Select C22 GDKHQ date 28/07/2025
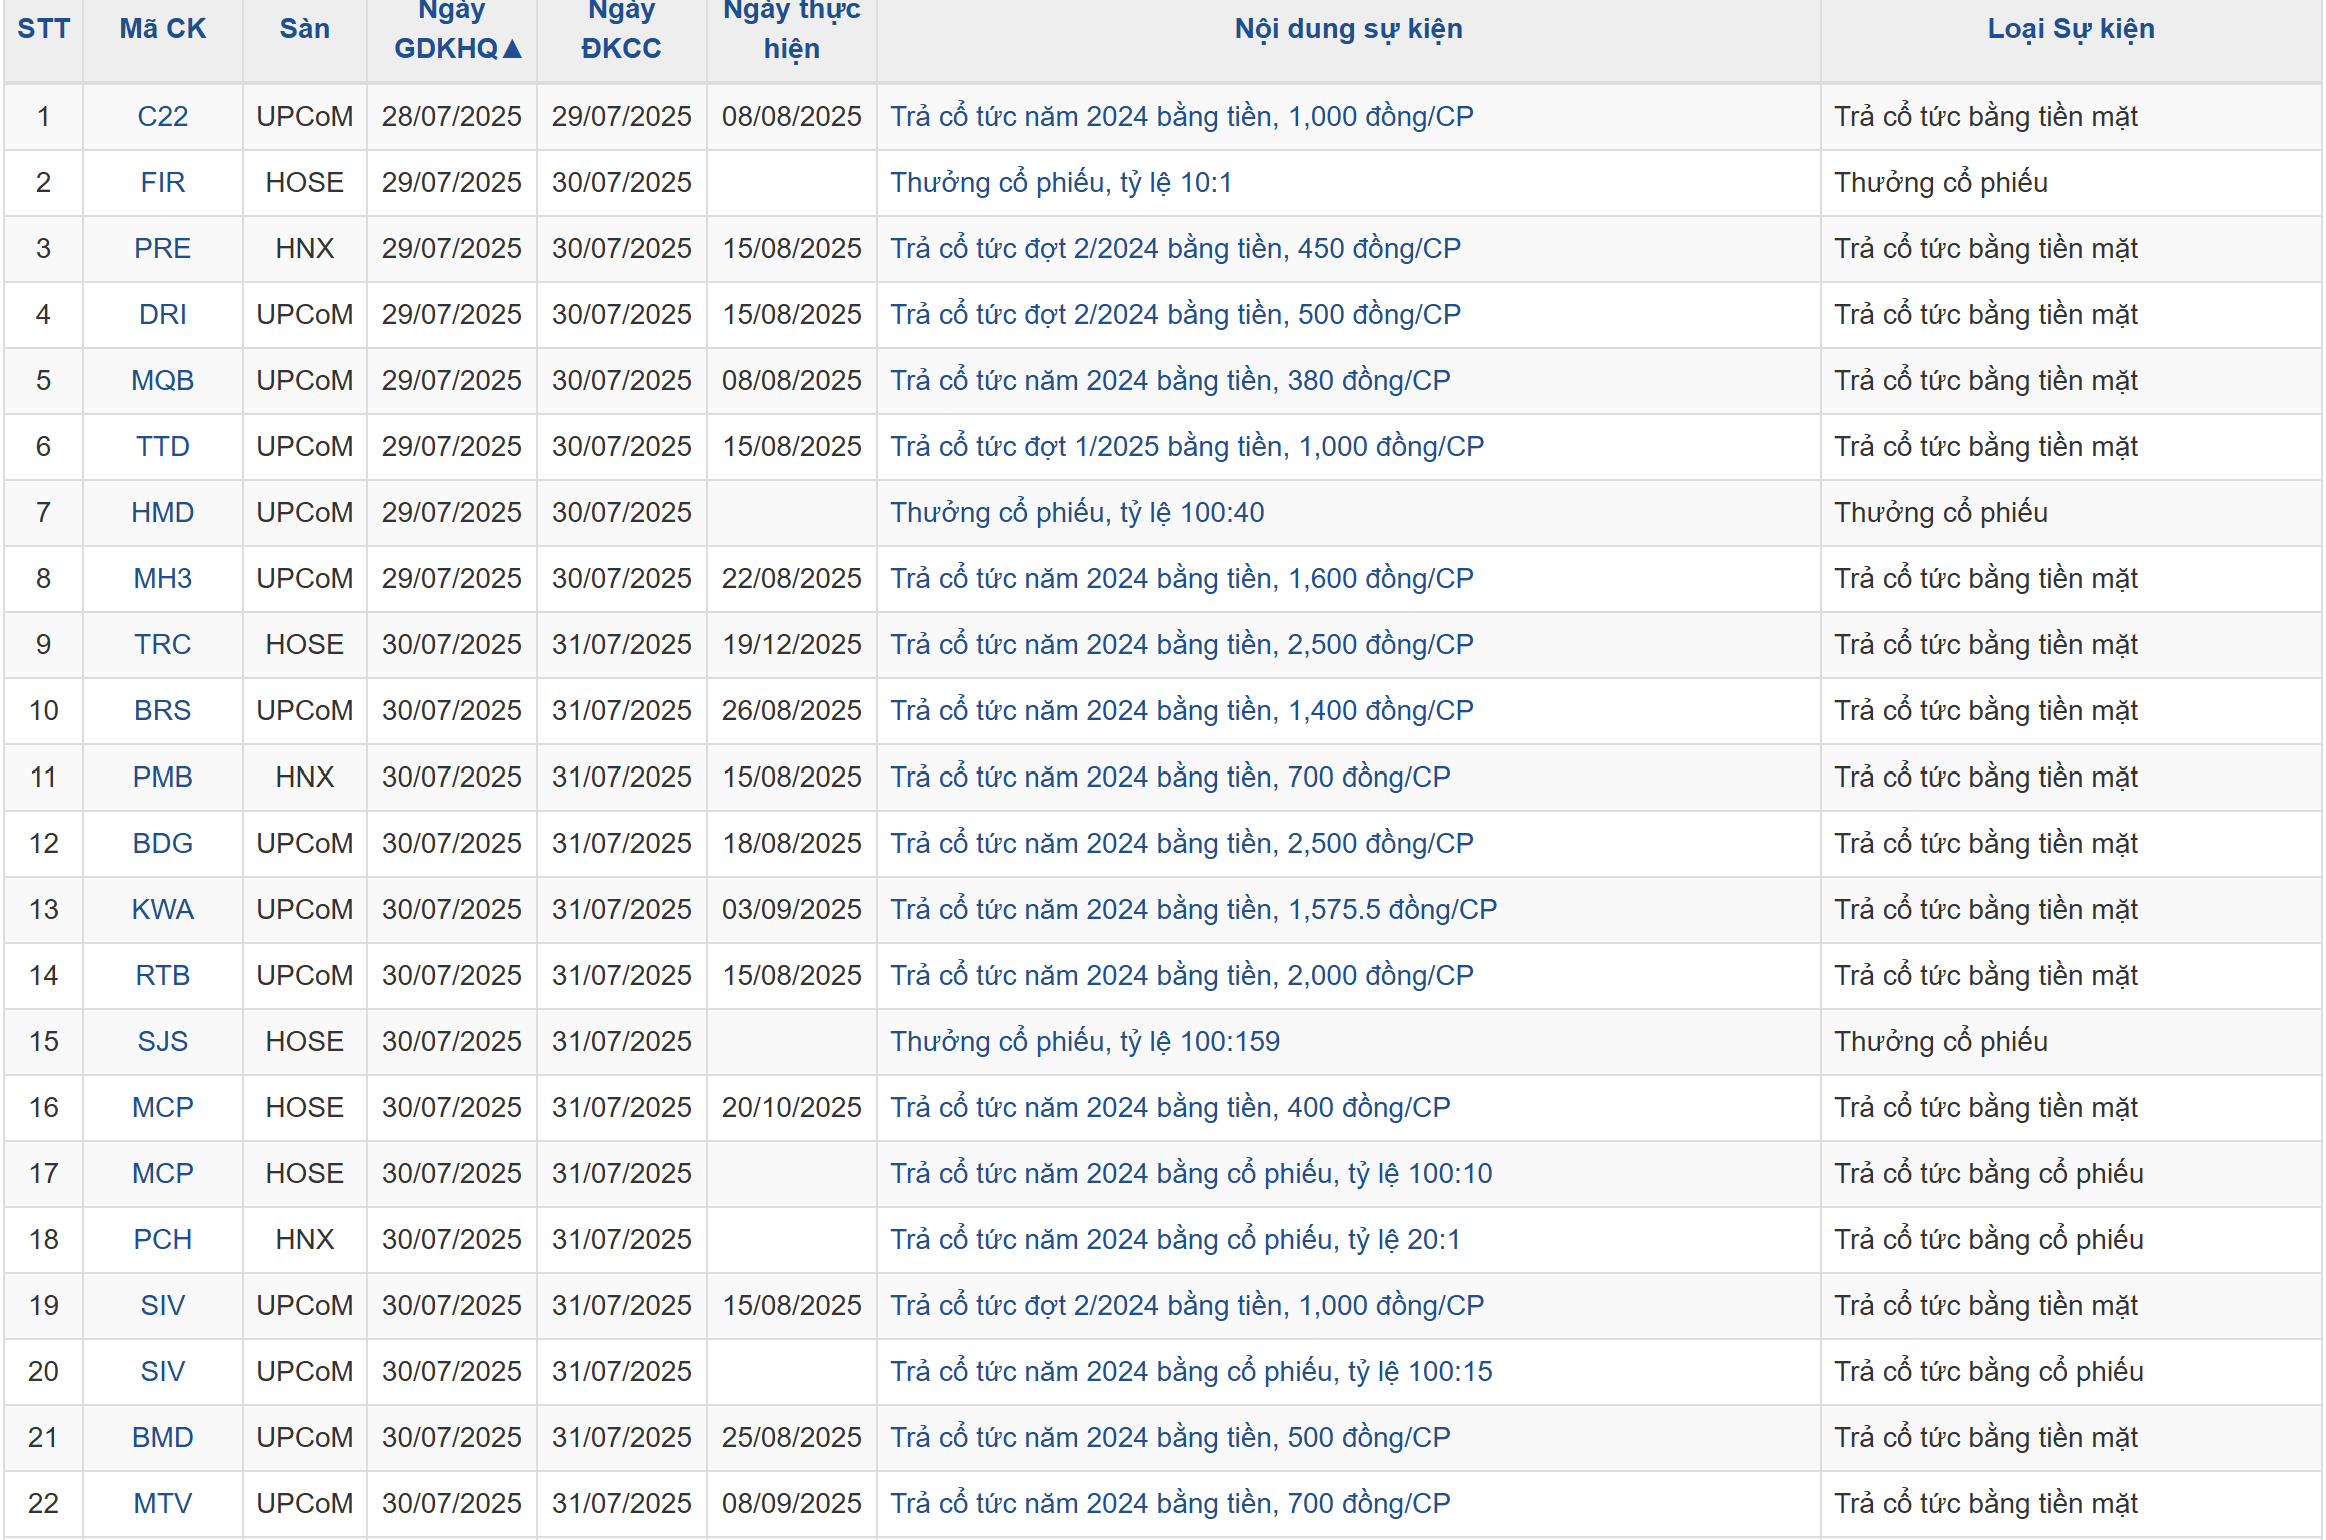The height and width of the screenshot is (1540, 2326). point(452,117)
